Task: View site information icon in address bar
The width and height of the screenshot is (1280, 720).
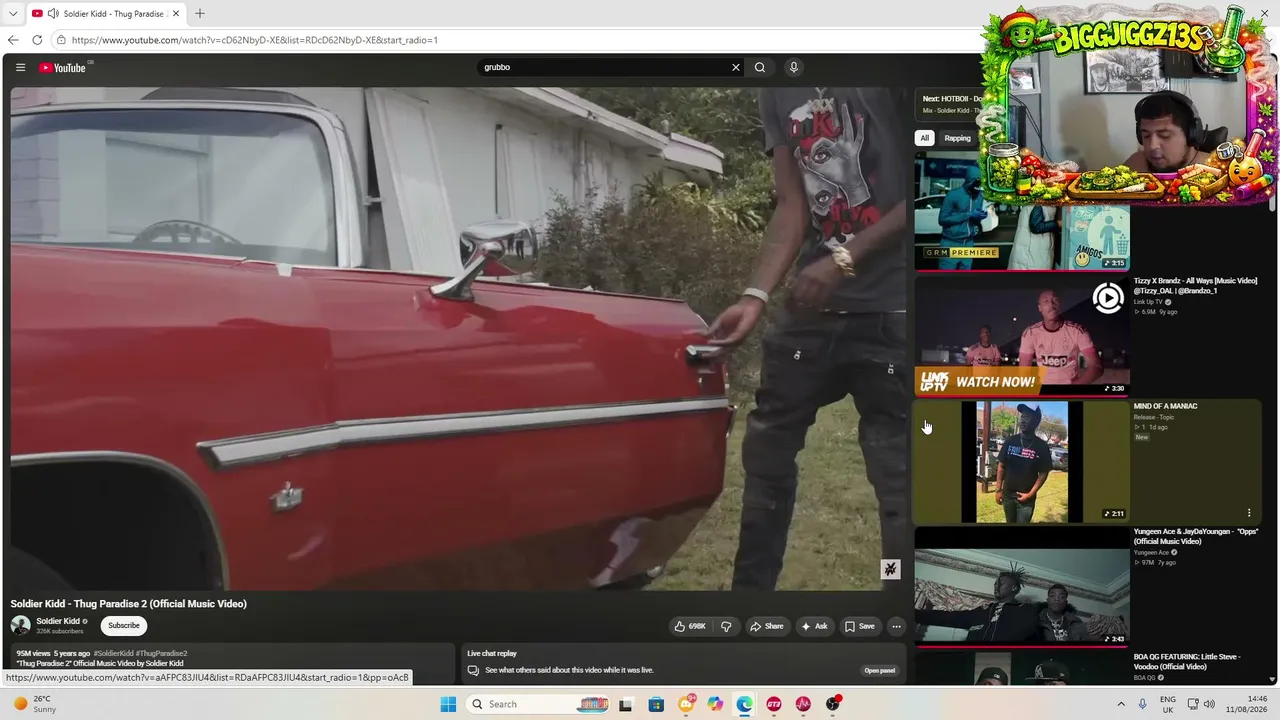Action: 61,40
